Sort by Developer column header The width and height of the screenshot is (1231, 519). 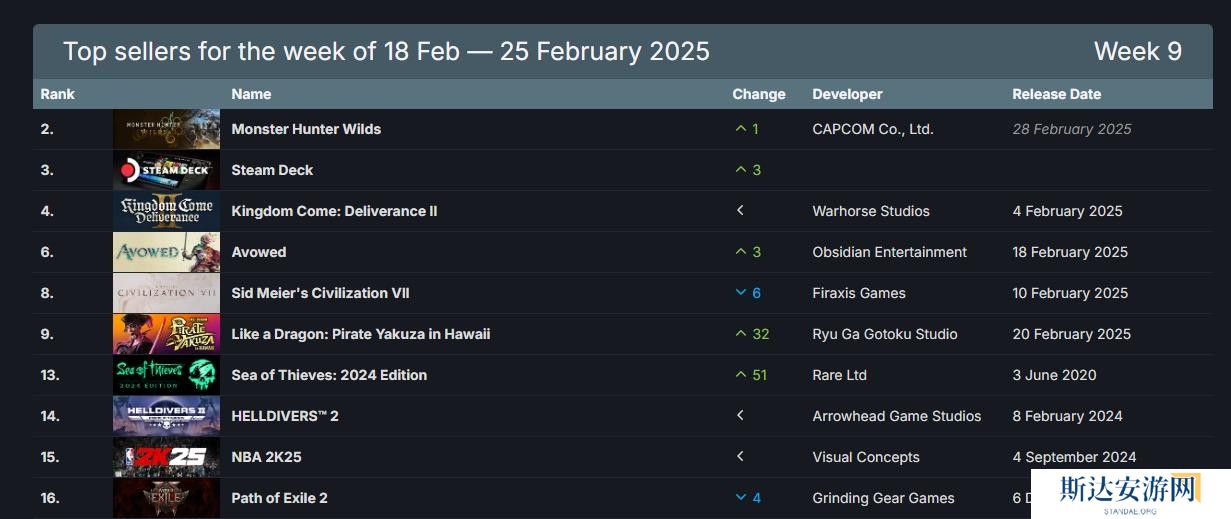847,94
